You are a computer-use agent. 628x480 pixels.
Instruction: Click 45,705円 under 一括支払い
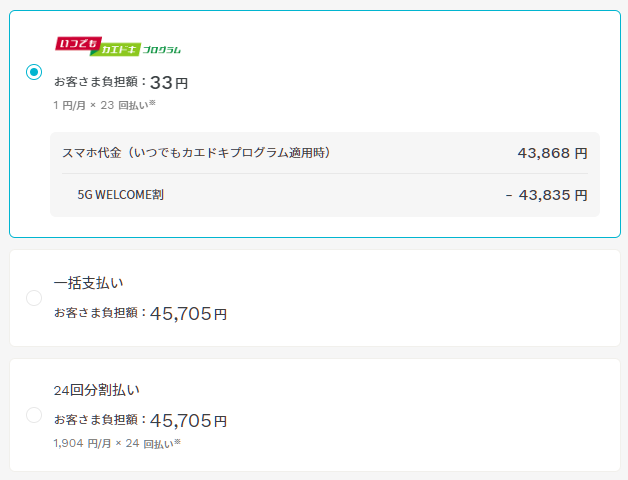(x=189, y=313)
